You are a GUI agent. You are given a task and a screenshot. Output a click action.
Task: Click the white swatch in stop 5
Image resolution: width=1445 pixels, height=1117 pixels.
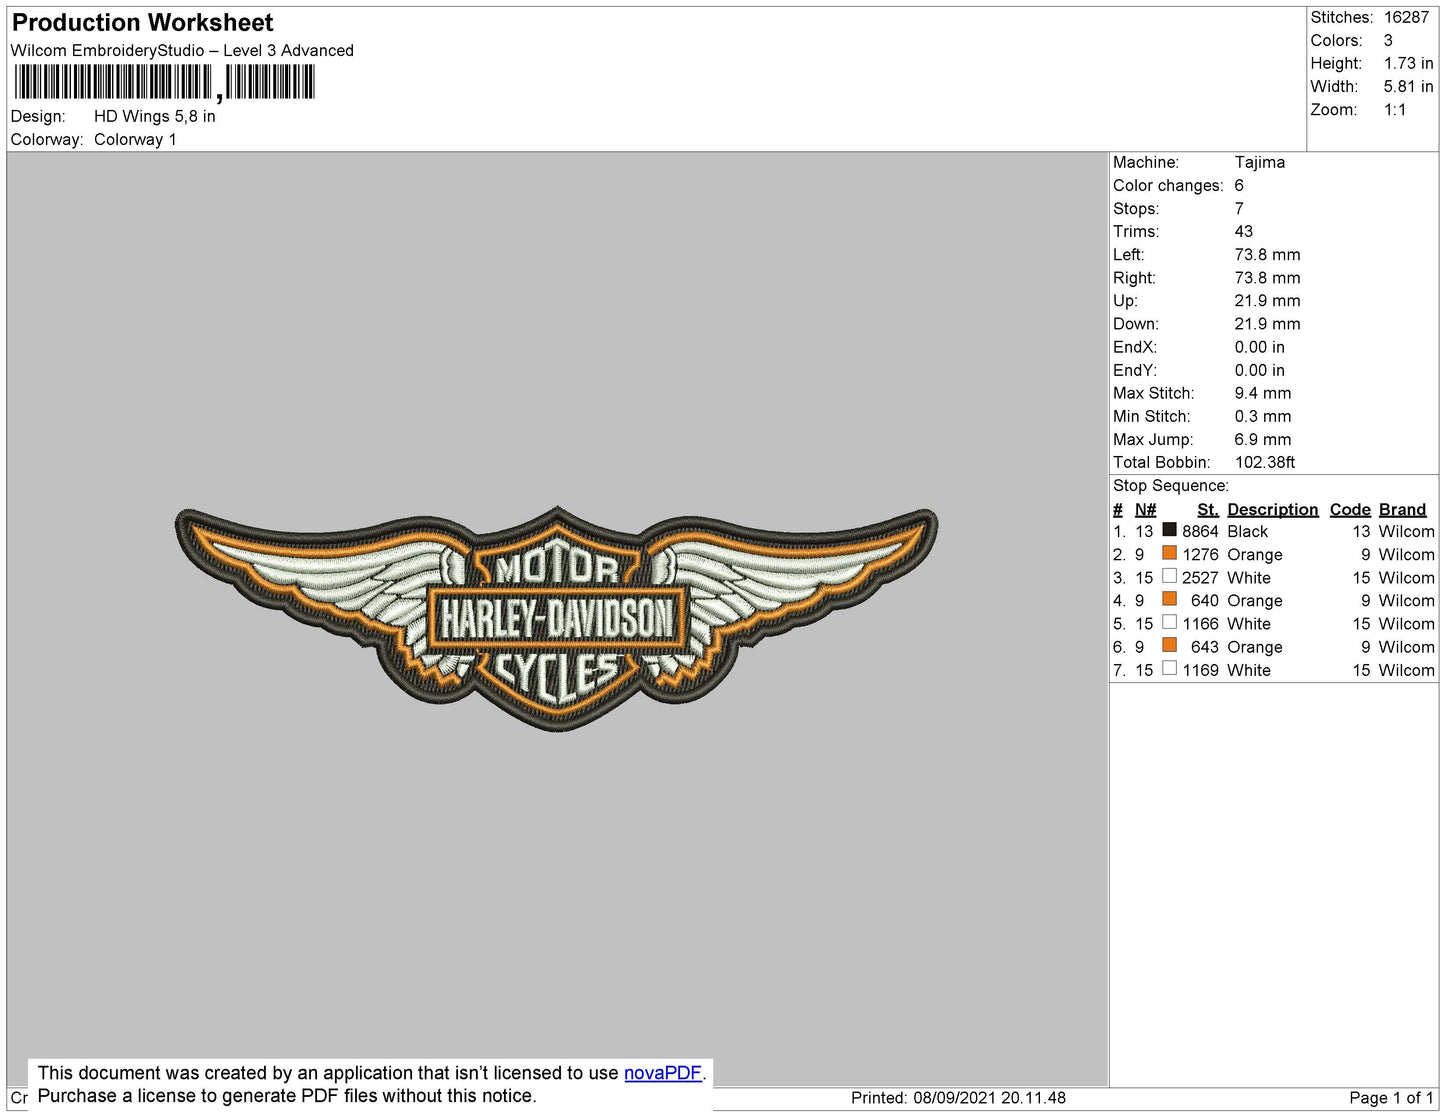(1169, 621)
